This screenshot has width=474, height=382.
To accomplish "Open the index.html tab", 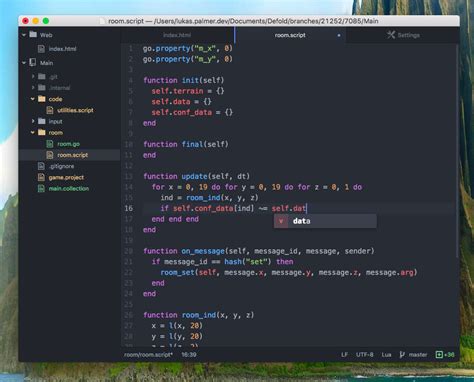I will click(177, 35).
